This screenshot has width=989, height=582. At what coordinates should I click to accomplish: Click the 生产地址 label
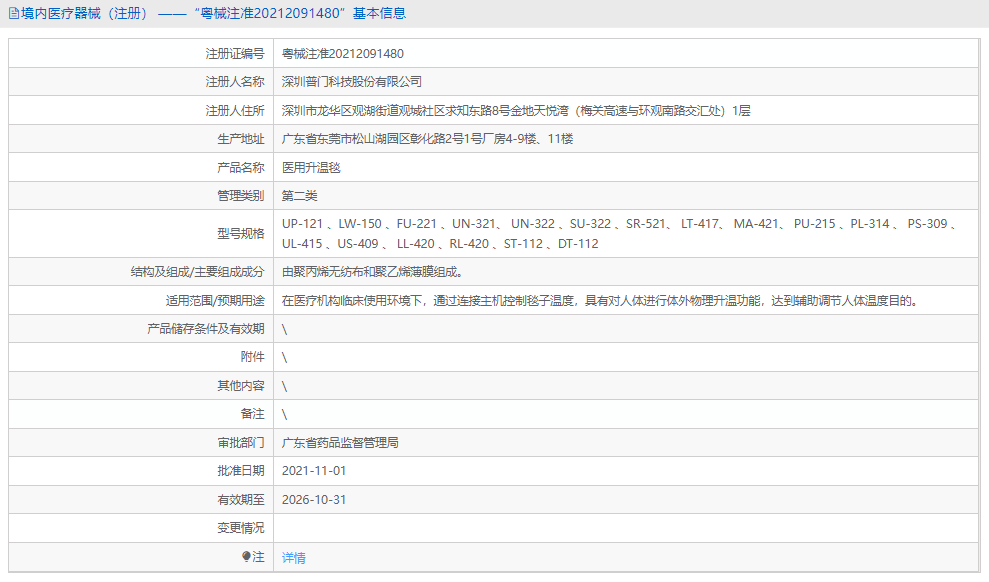tap(240, 139)
